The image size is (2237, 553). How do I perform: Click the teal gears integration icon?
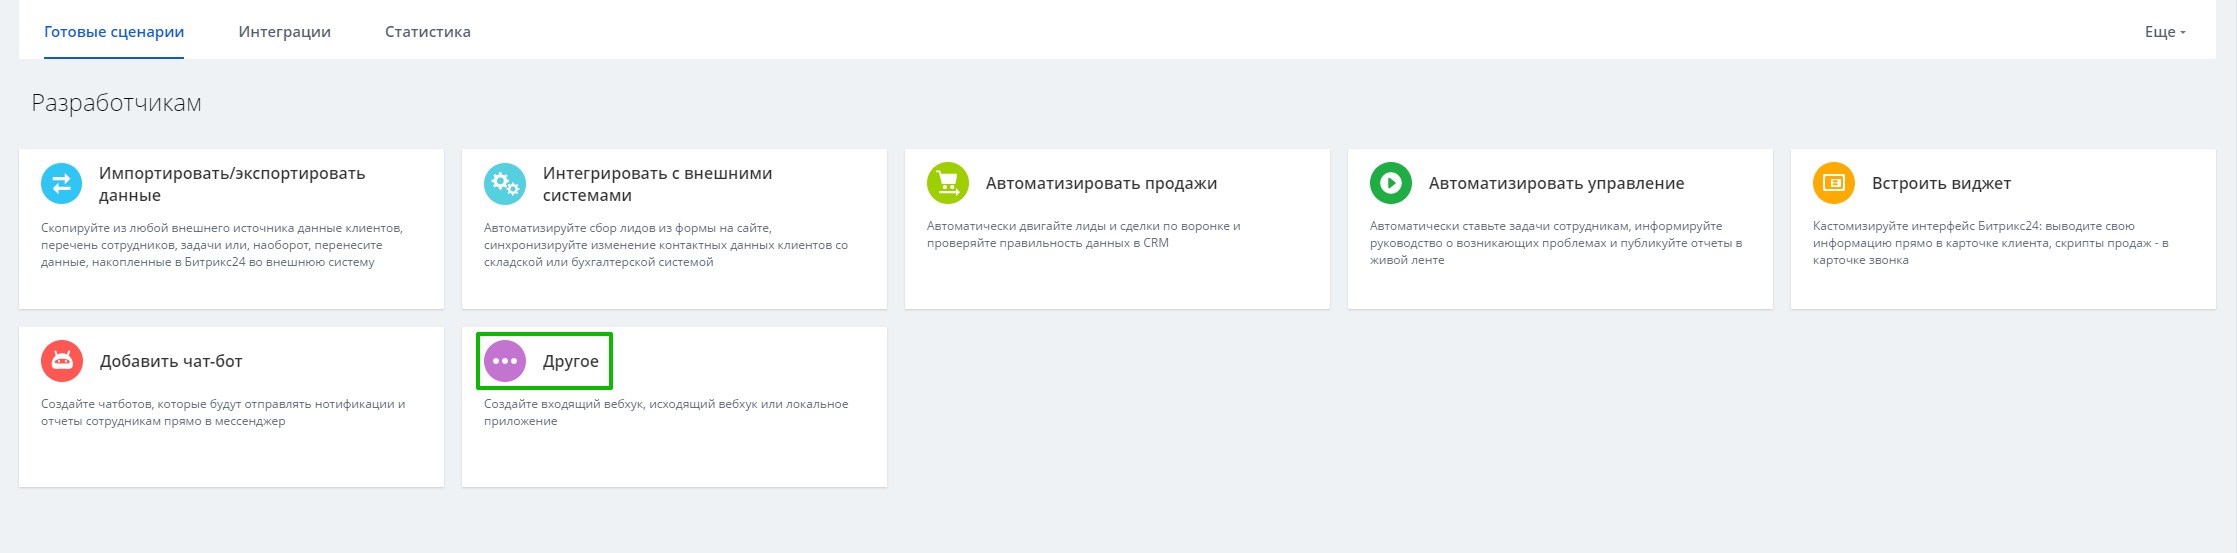(x=505, y=183)
